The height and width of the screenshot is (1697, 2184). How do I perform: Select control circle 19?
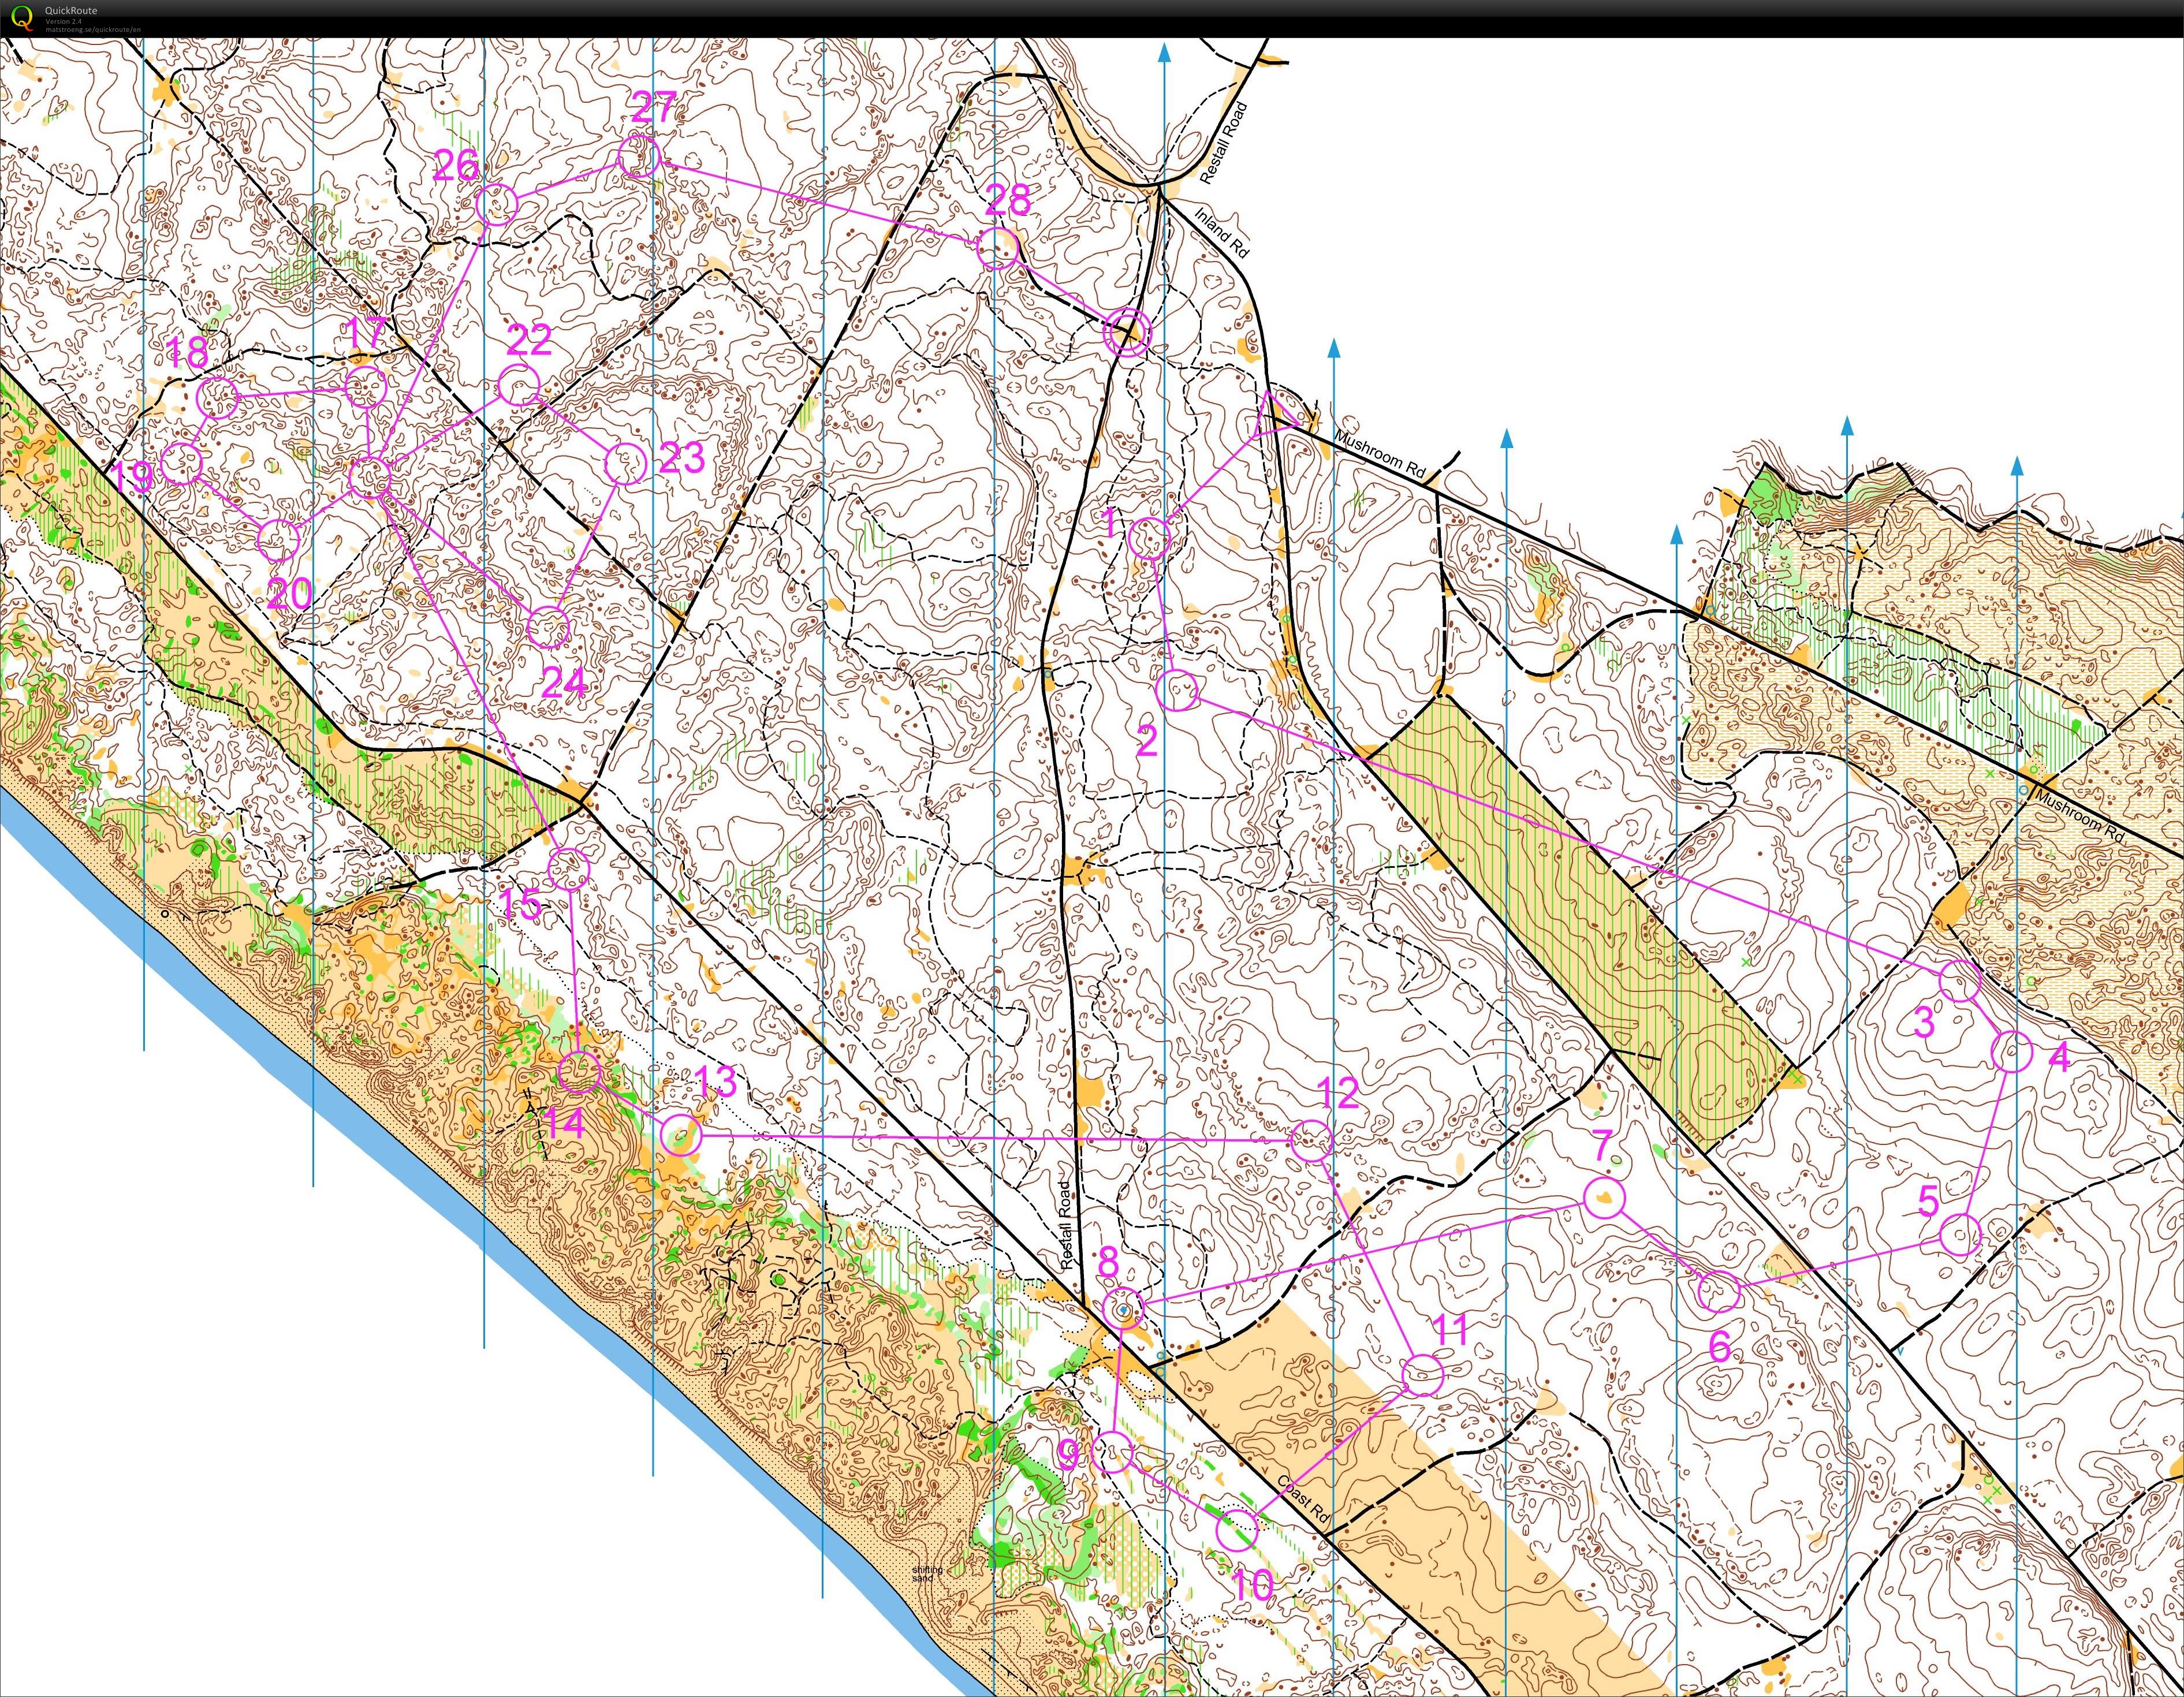[x=182, y=463]
